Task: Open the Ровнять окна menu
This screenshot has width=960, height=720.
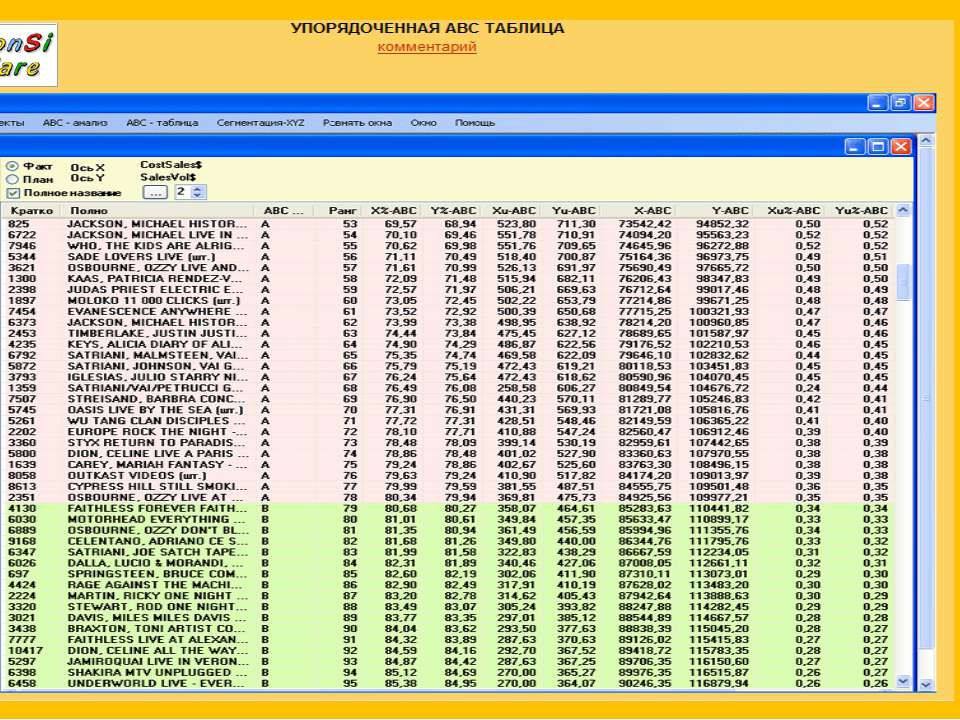Action: pyautogui.click(x=357, y=122)
